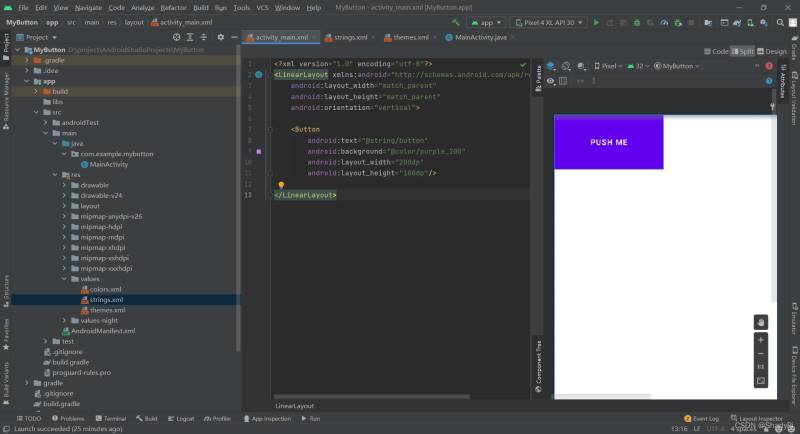800x434 pixels.
Task: Open the app run configuration dropdown
Action: (x=487, y=21)
